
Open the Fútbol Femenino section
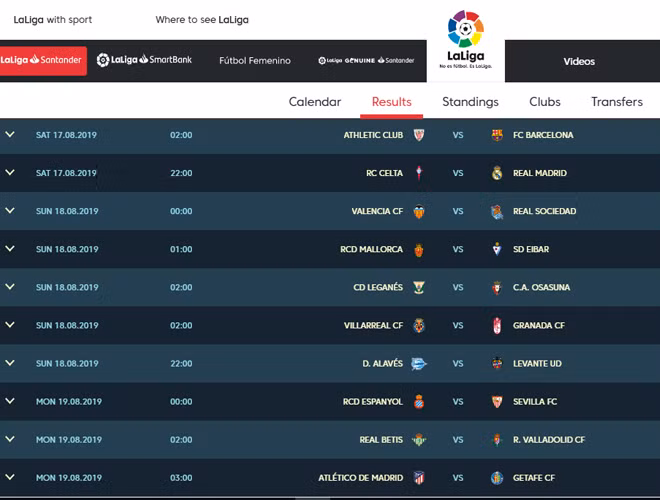(255, 61)
